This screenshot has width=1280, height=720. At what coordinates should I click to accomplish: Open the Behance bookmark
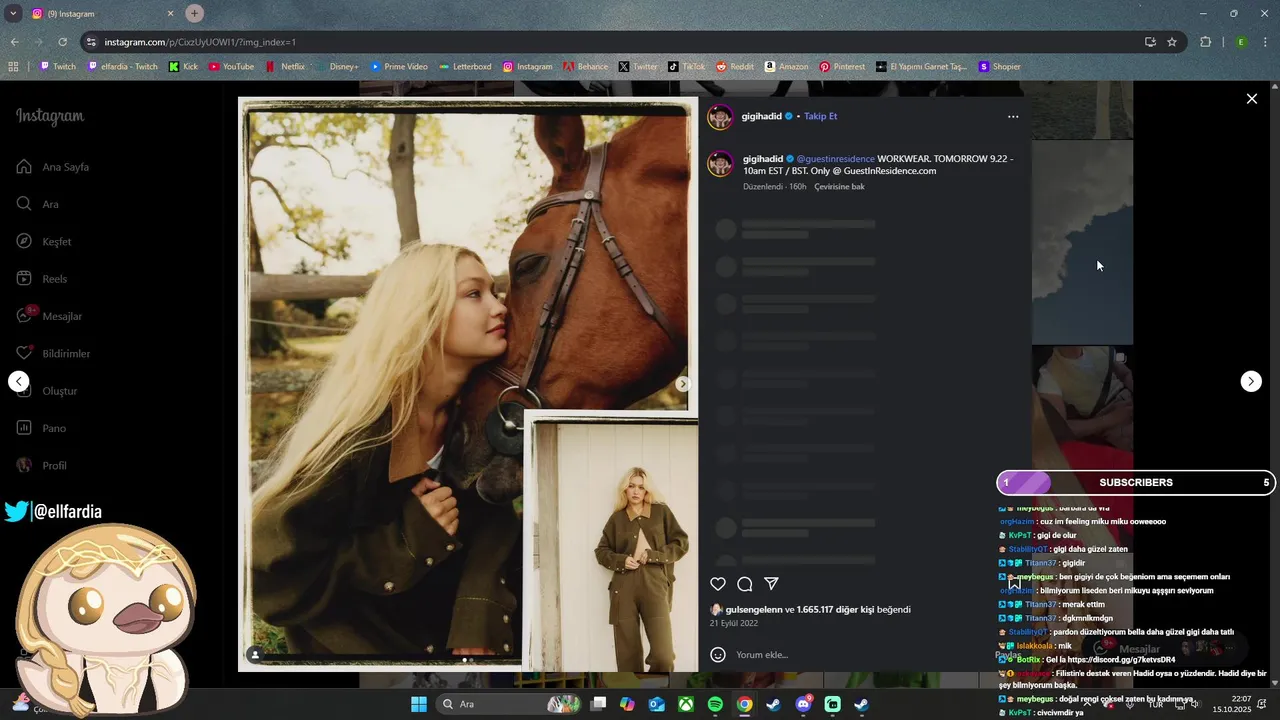[585, 67]
